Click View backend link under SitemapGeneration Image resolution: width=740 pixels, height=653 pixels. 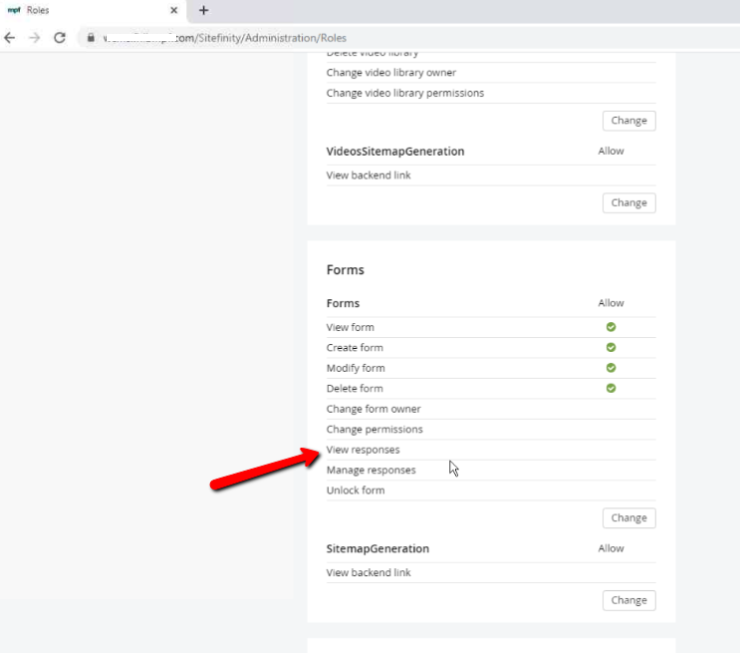pos(368,572)
